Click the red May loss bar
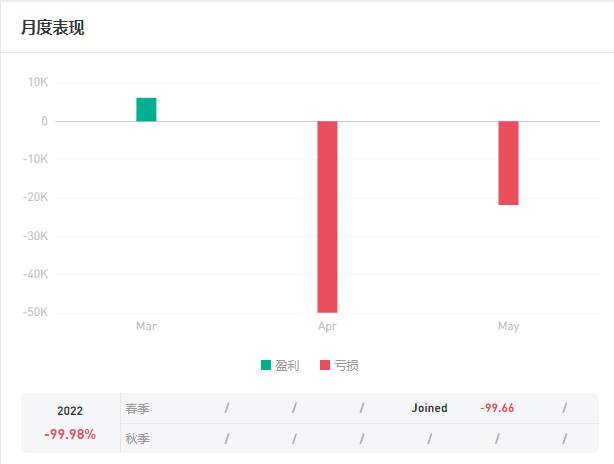 click(x=508, y=163)
